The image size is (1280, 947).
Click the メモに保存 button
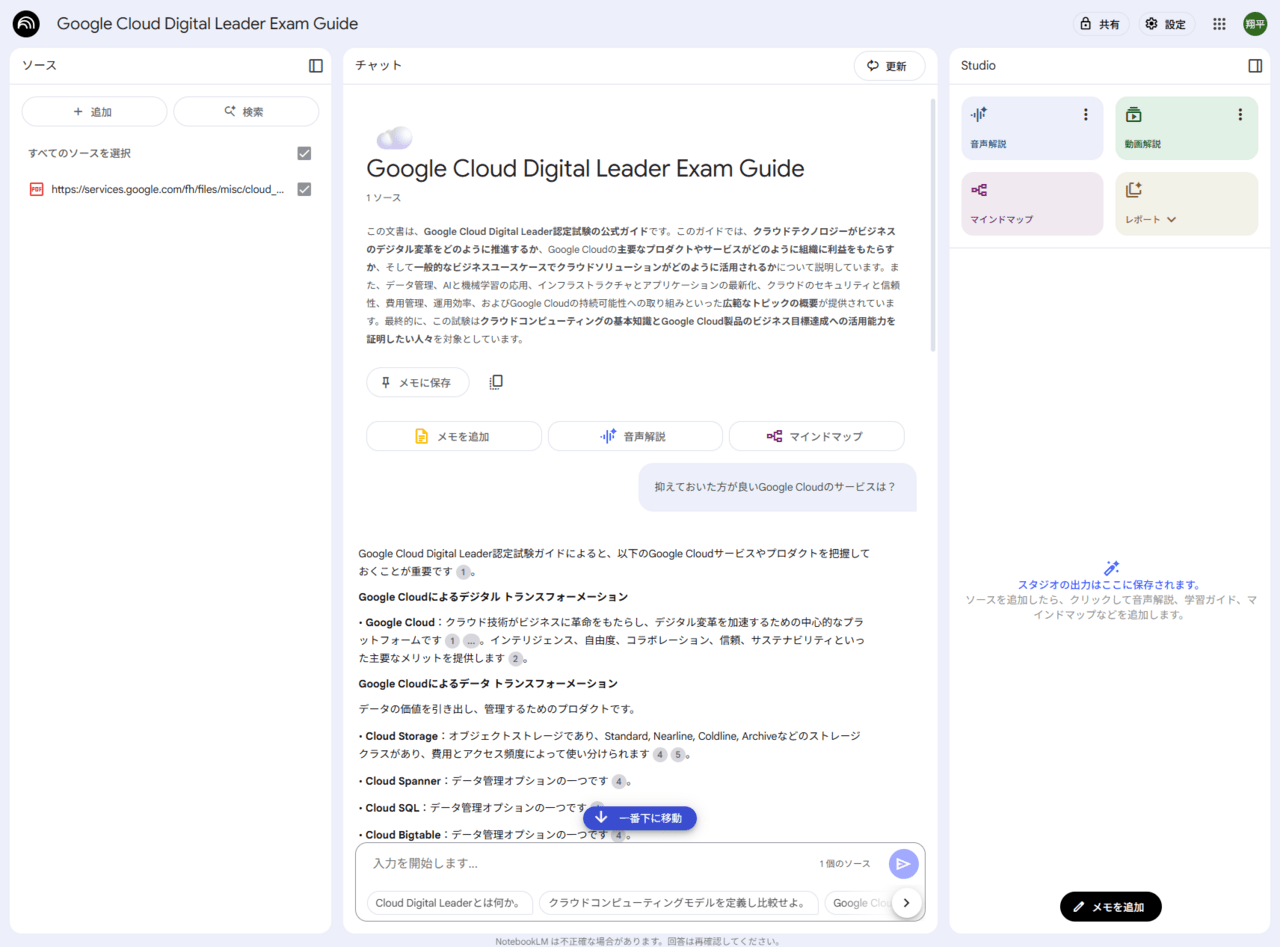[417, 383]
